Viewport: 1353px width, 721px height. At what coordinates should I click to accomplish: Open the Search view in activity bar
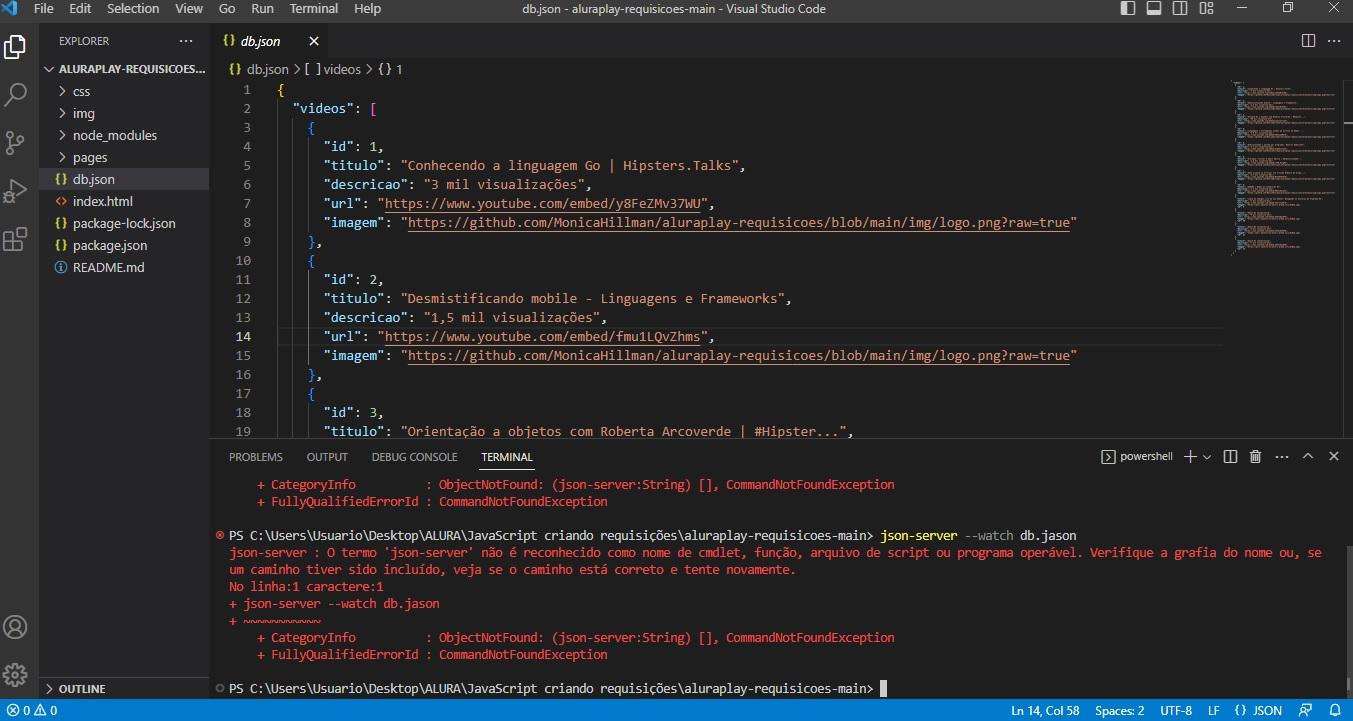pyautogui.click(x=15, y=95)
